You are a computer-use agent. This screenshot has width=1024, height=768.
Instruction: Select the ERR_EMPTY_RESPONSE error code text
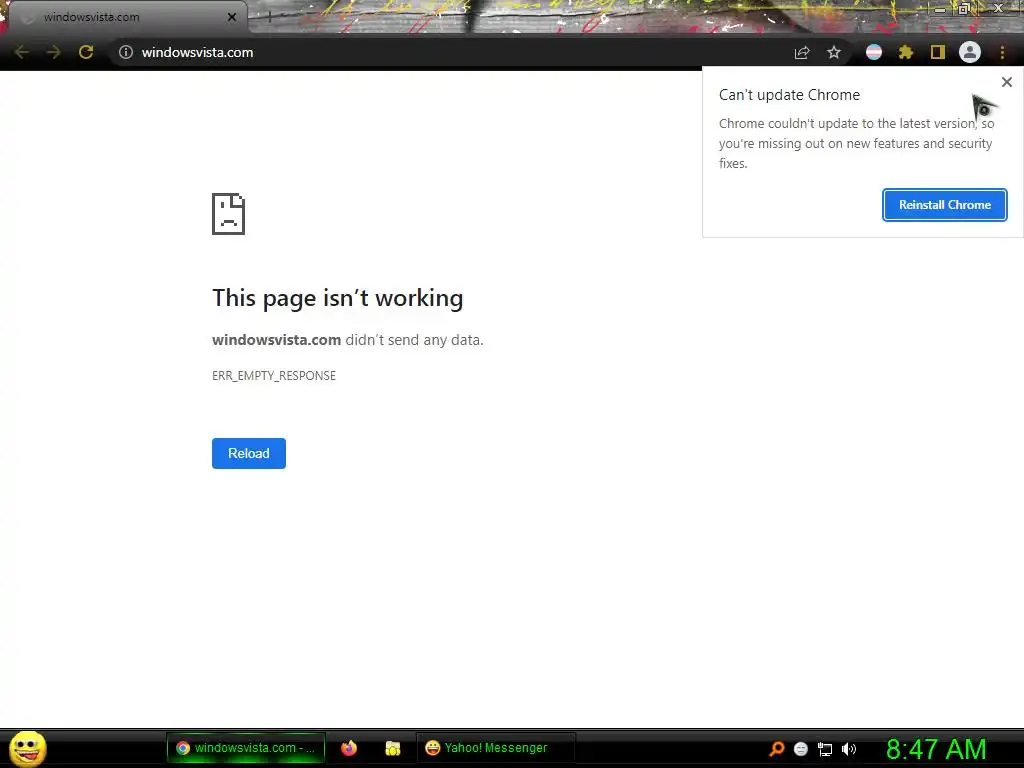[274, 376]
